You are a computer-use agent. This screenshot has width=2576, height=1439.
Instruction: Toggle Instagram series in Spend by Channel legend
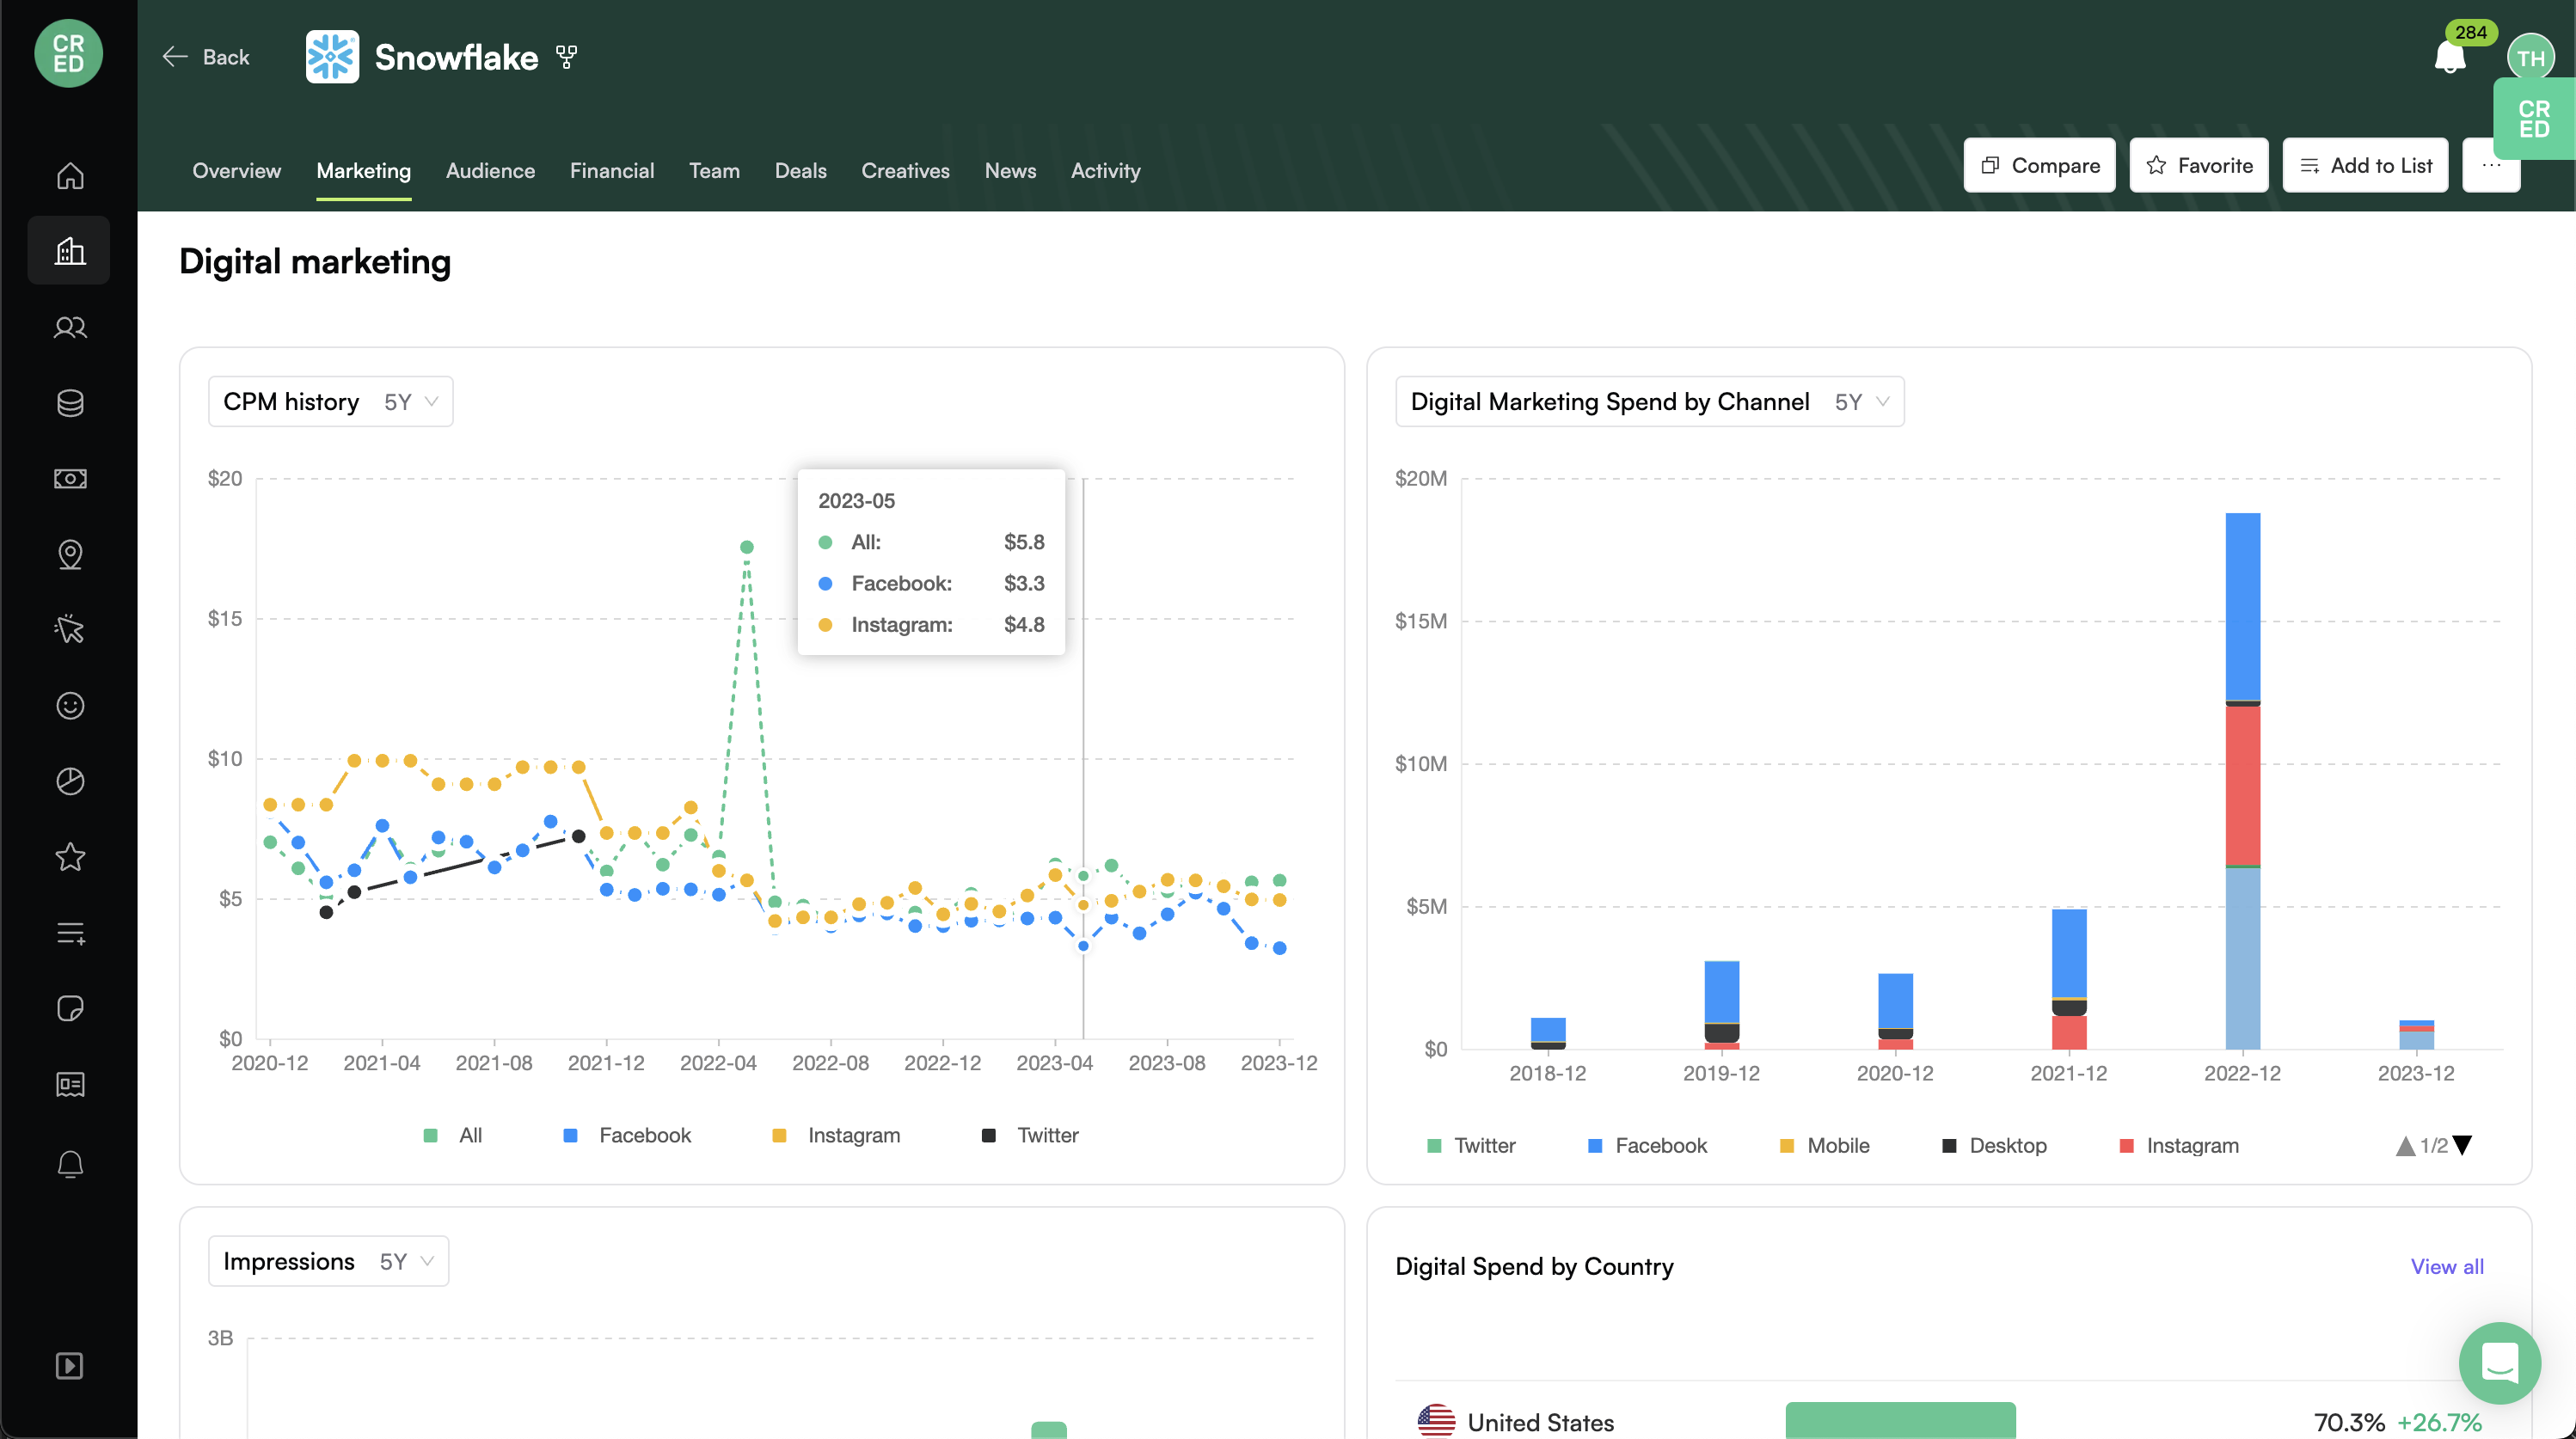[2179, 1145]
